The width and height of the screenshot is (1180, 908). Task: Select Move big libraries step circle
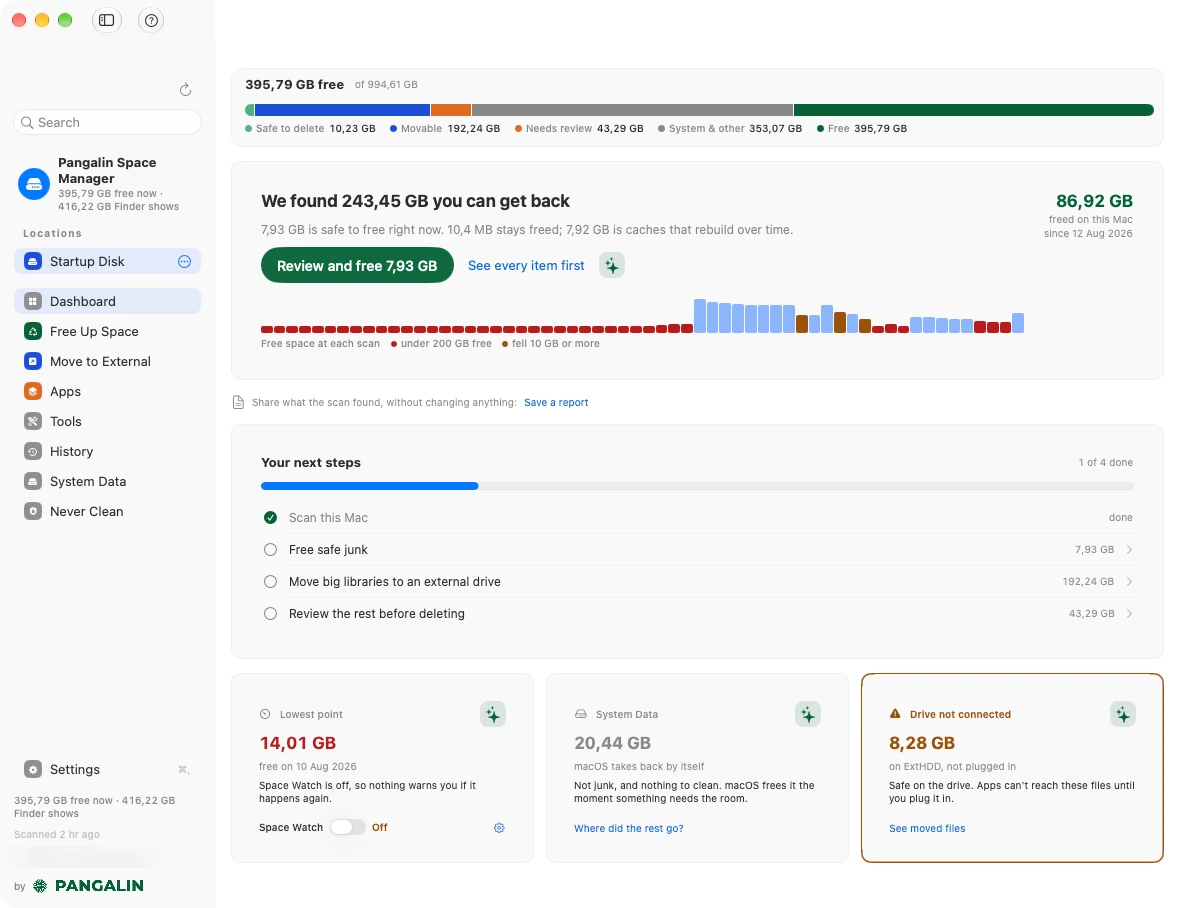pos(270,582)
